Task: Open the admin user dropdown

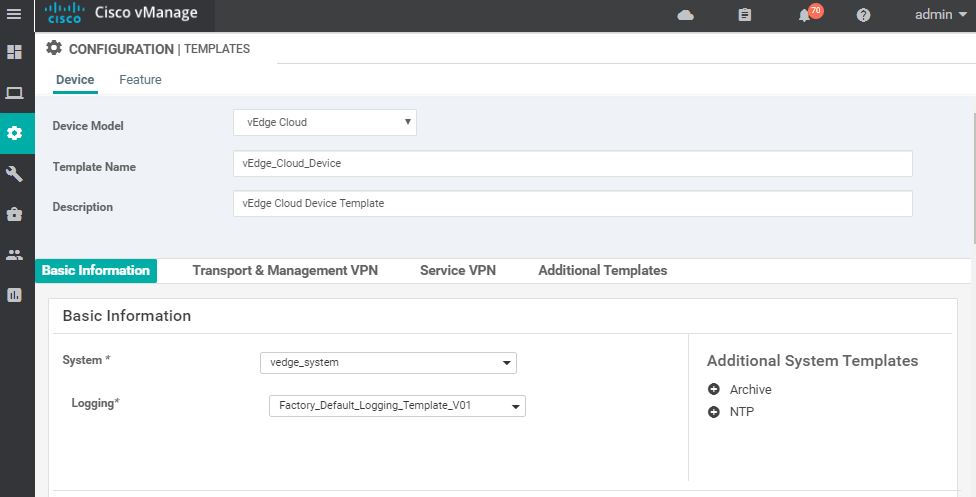Action: (x=941, y=14)
